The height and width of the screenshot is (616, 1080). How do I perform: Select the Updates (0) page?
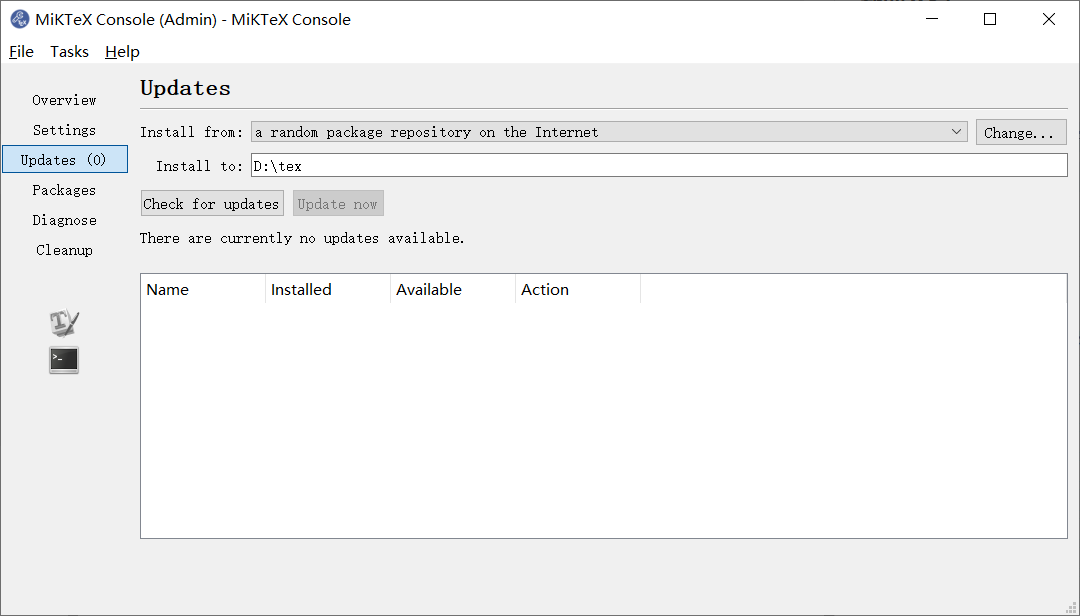65,159
